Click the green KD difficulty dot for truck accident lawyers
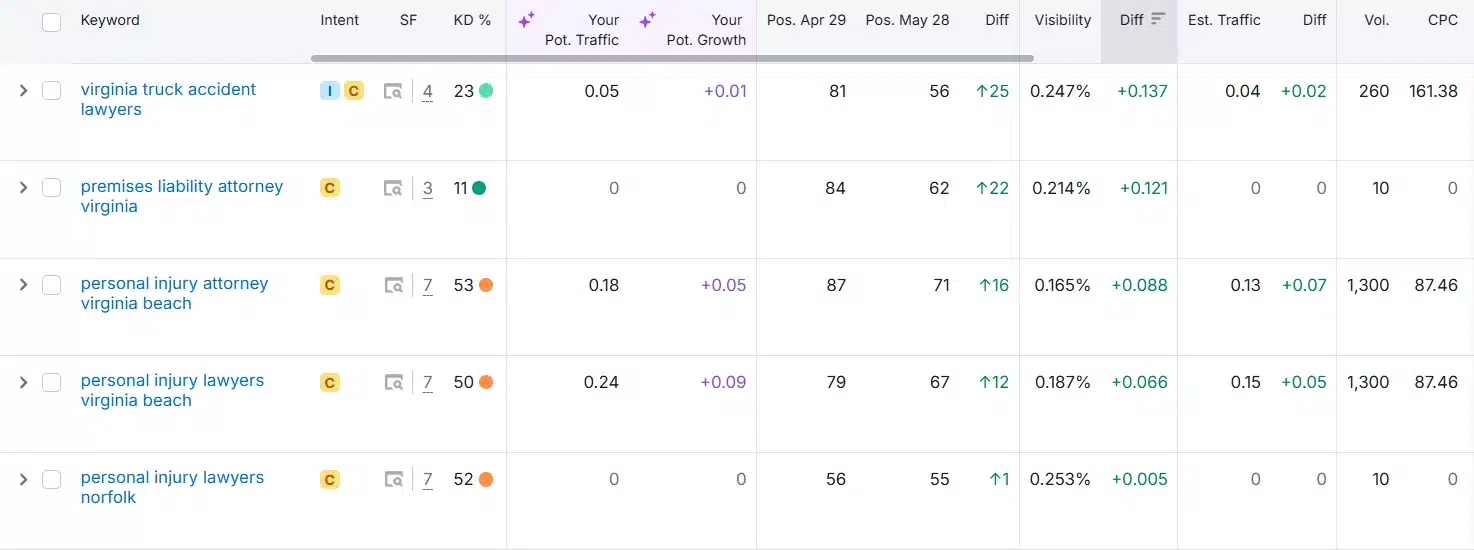 486,91
